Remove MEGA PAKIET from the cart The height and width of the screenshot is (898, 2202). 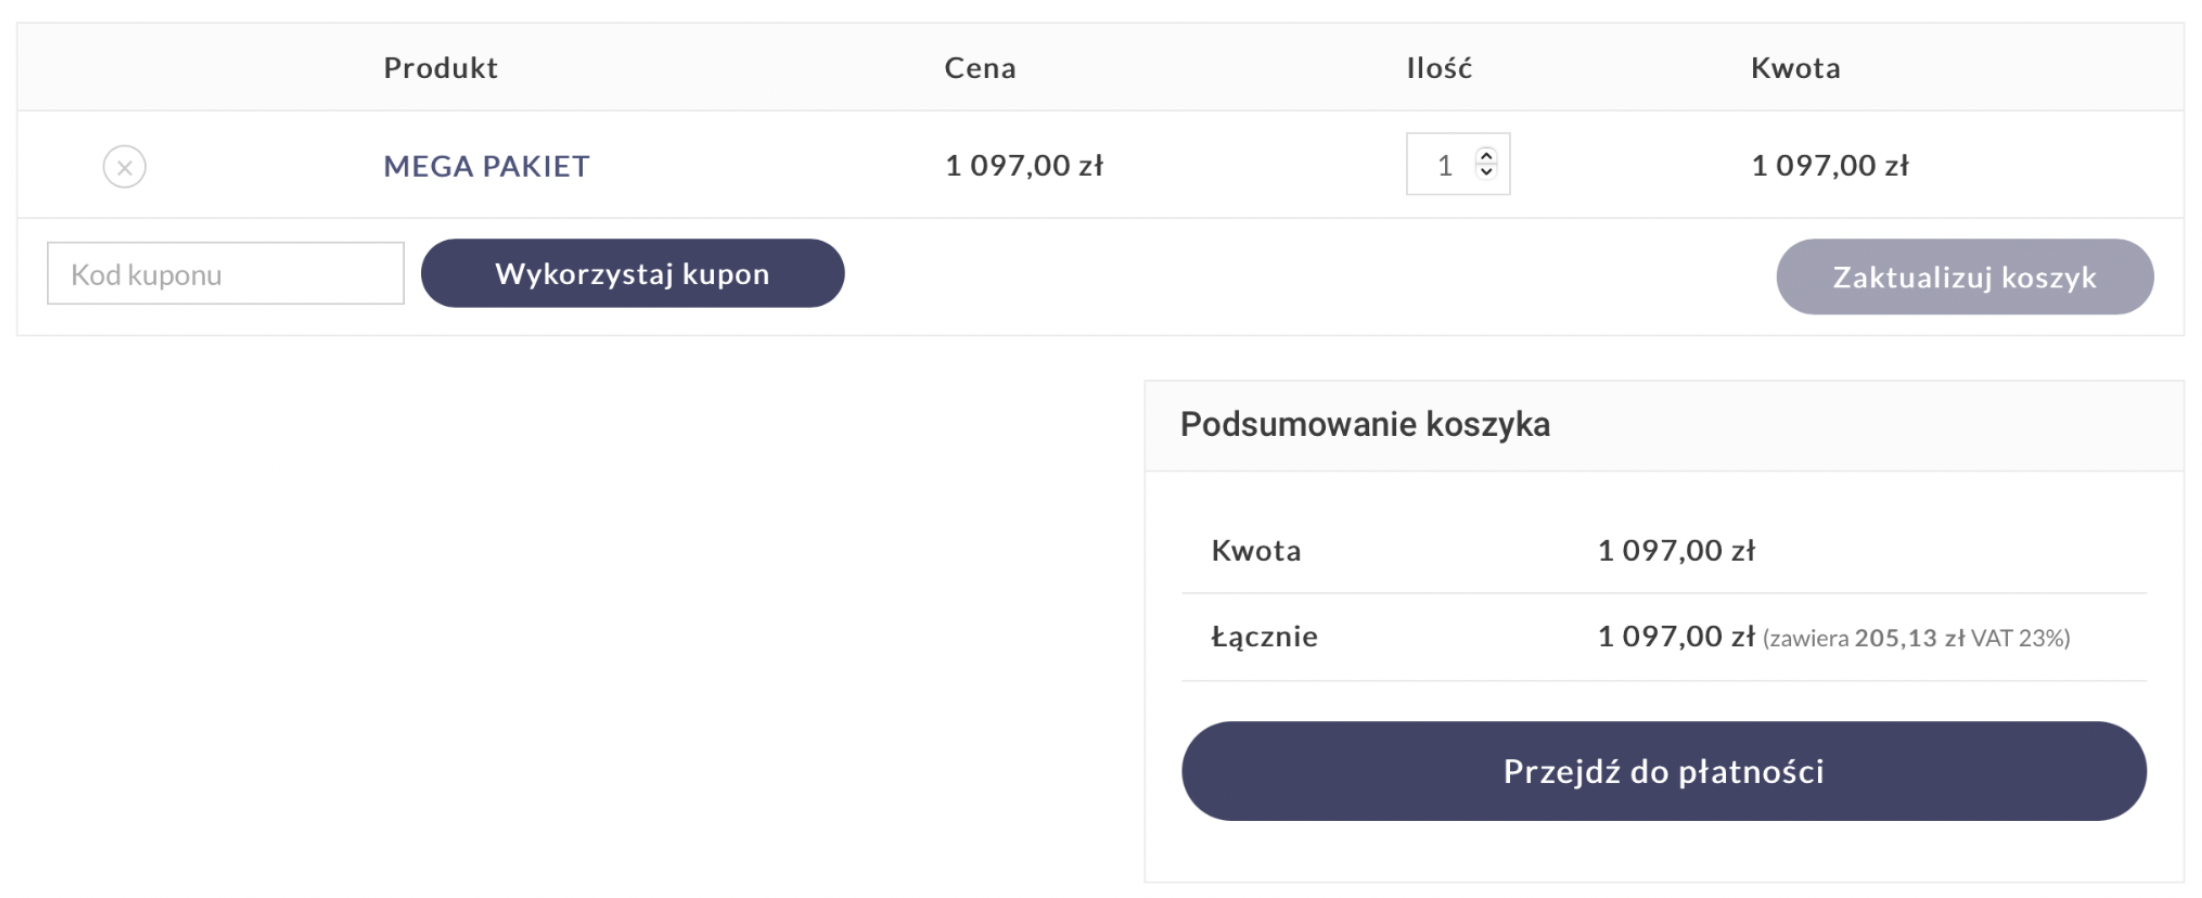coord(124,166)
